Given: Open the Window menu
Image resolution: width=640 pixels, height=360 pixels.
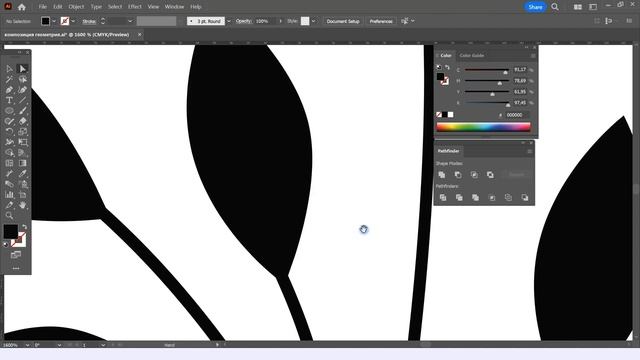Looking at the screenshot, I should coord(174,7).
